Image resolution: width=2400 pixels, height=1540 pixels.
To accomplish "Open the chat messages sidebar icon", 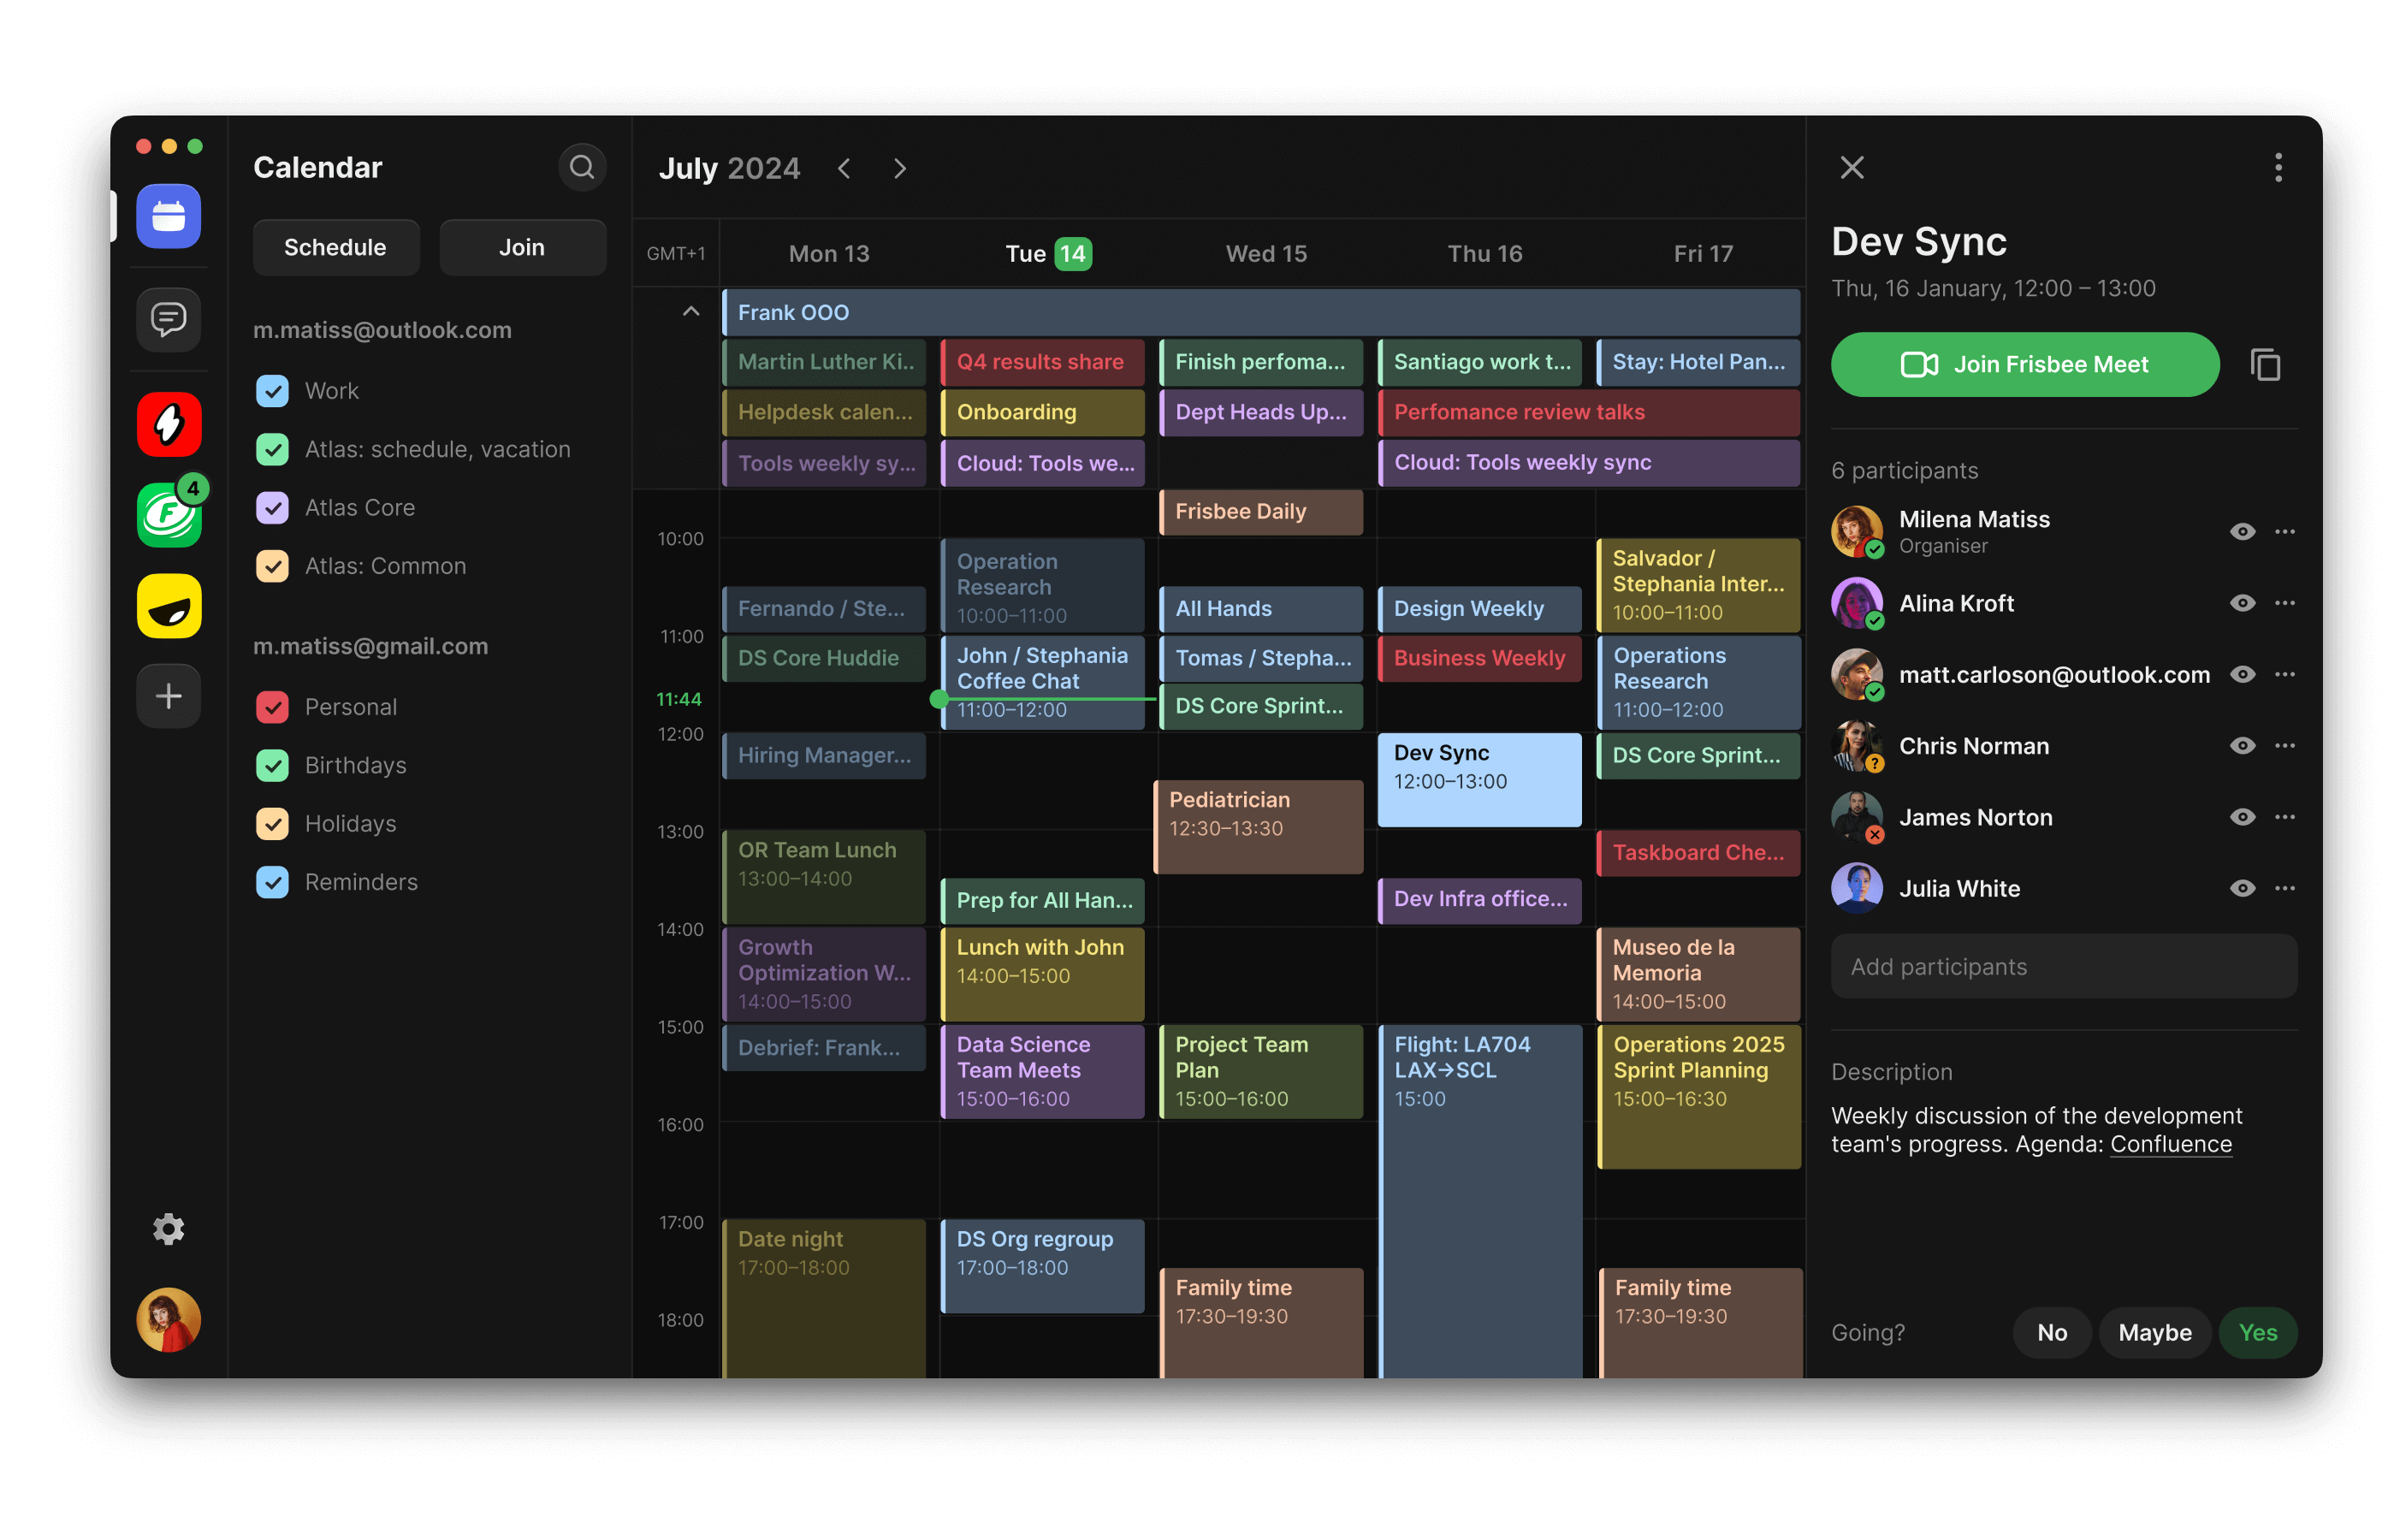I will coord(168,319).
